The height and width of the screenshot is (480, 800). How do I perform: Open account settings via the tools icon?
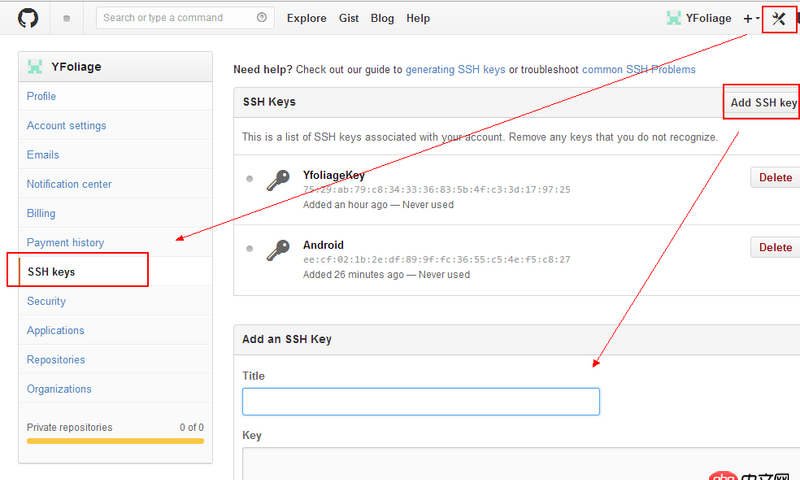pyautogui.click(x=779, y=18)
